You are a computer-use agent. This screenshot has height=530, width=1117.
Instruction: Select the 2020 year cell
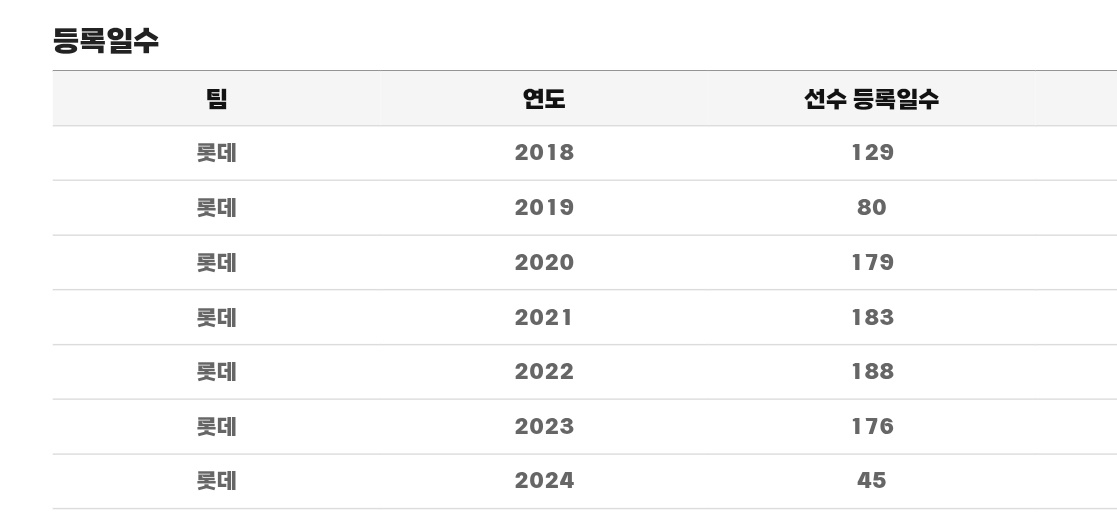(x=544, y=263)
